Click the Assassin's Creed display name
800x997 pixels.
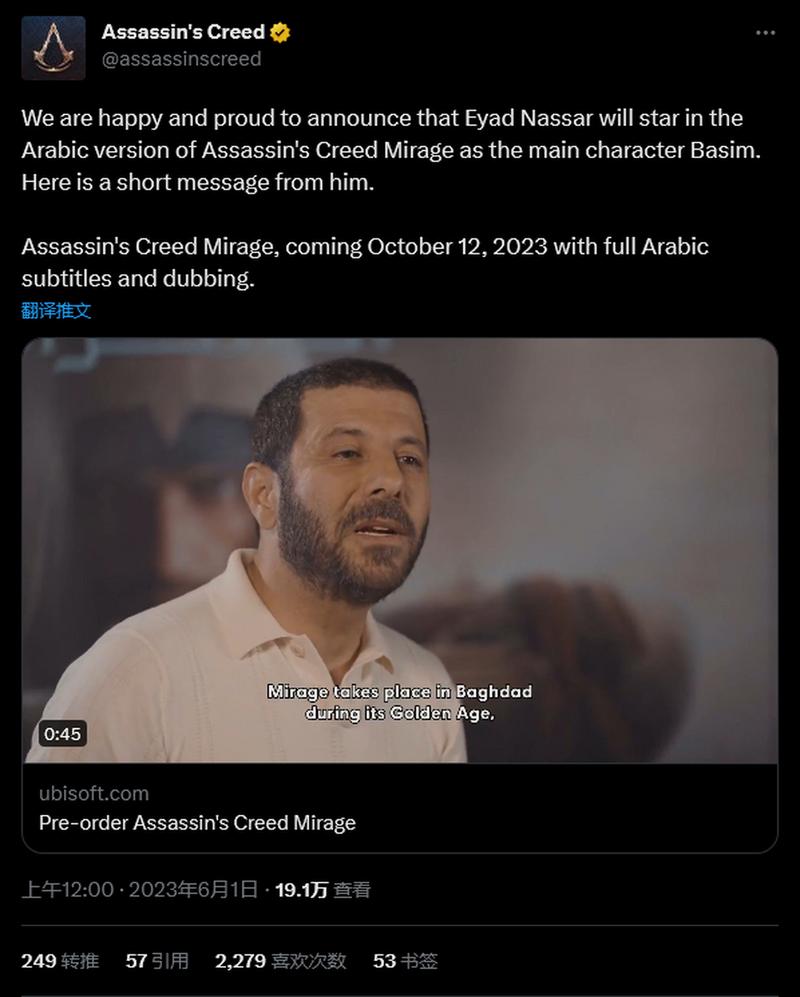point(183,32)
